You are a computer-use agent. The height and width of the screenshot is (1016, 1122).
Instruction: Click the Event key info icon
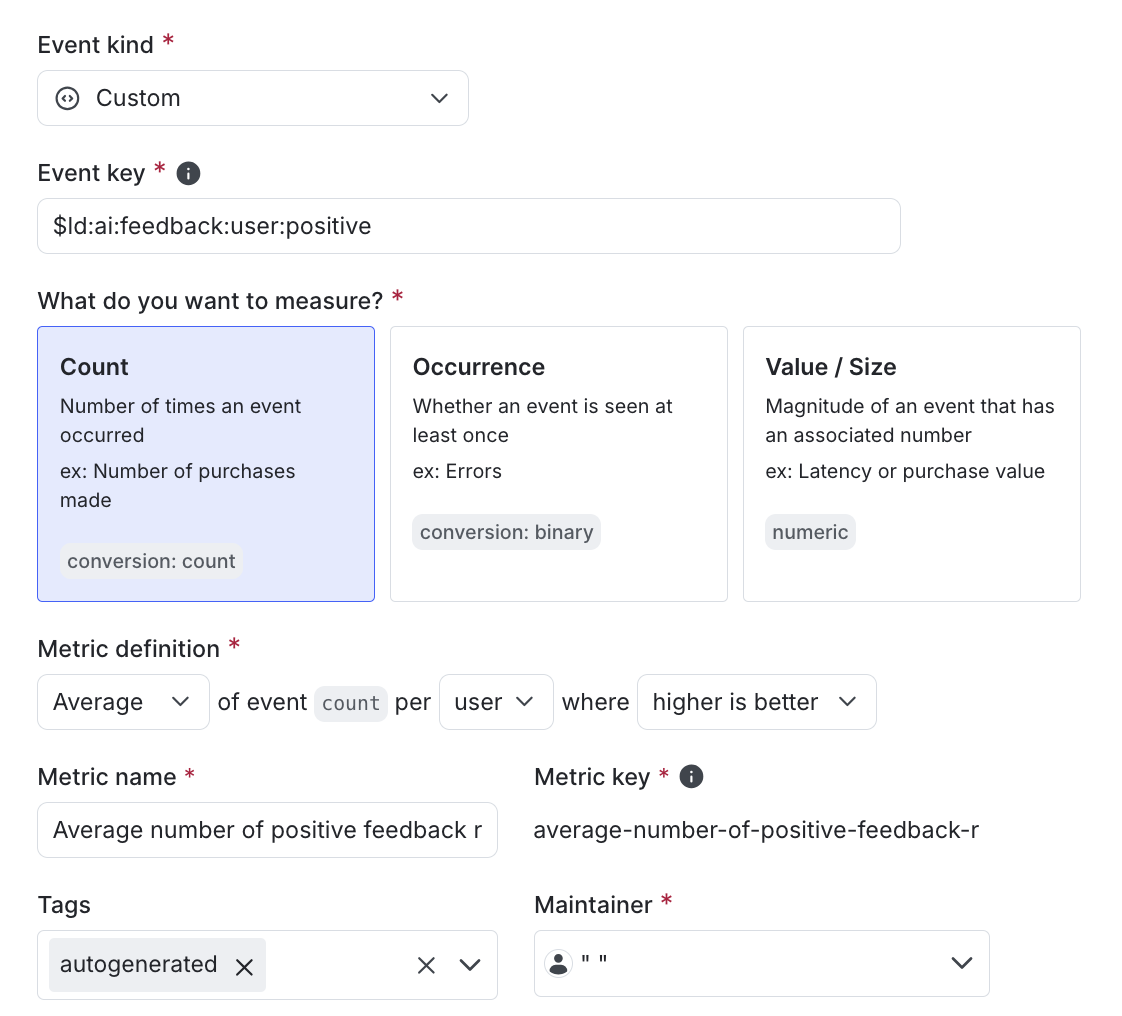[x=188, y=173]
